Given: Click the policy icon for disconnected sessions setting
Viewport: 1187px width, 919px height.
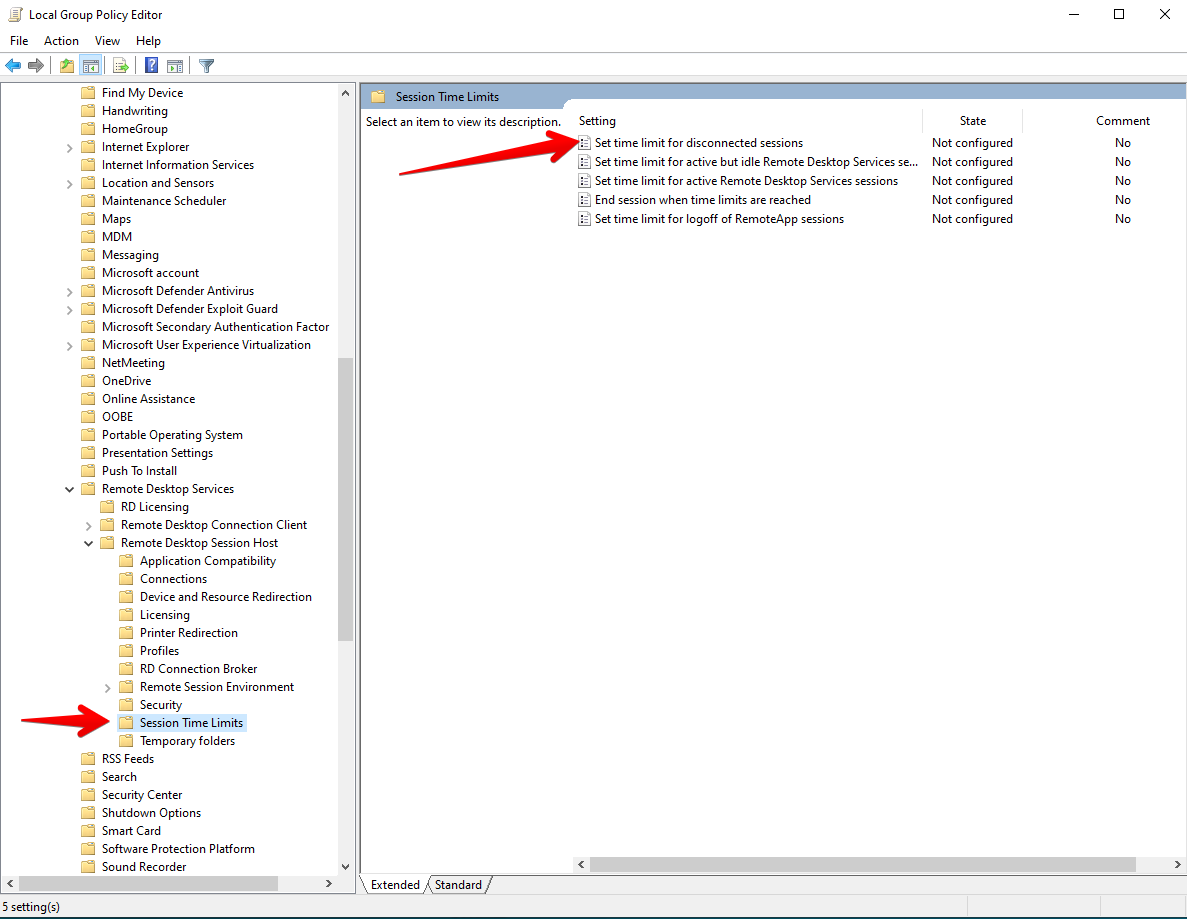Looking at the screenshot, I should [585, 143].
